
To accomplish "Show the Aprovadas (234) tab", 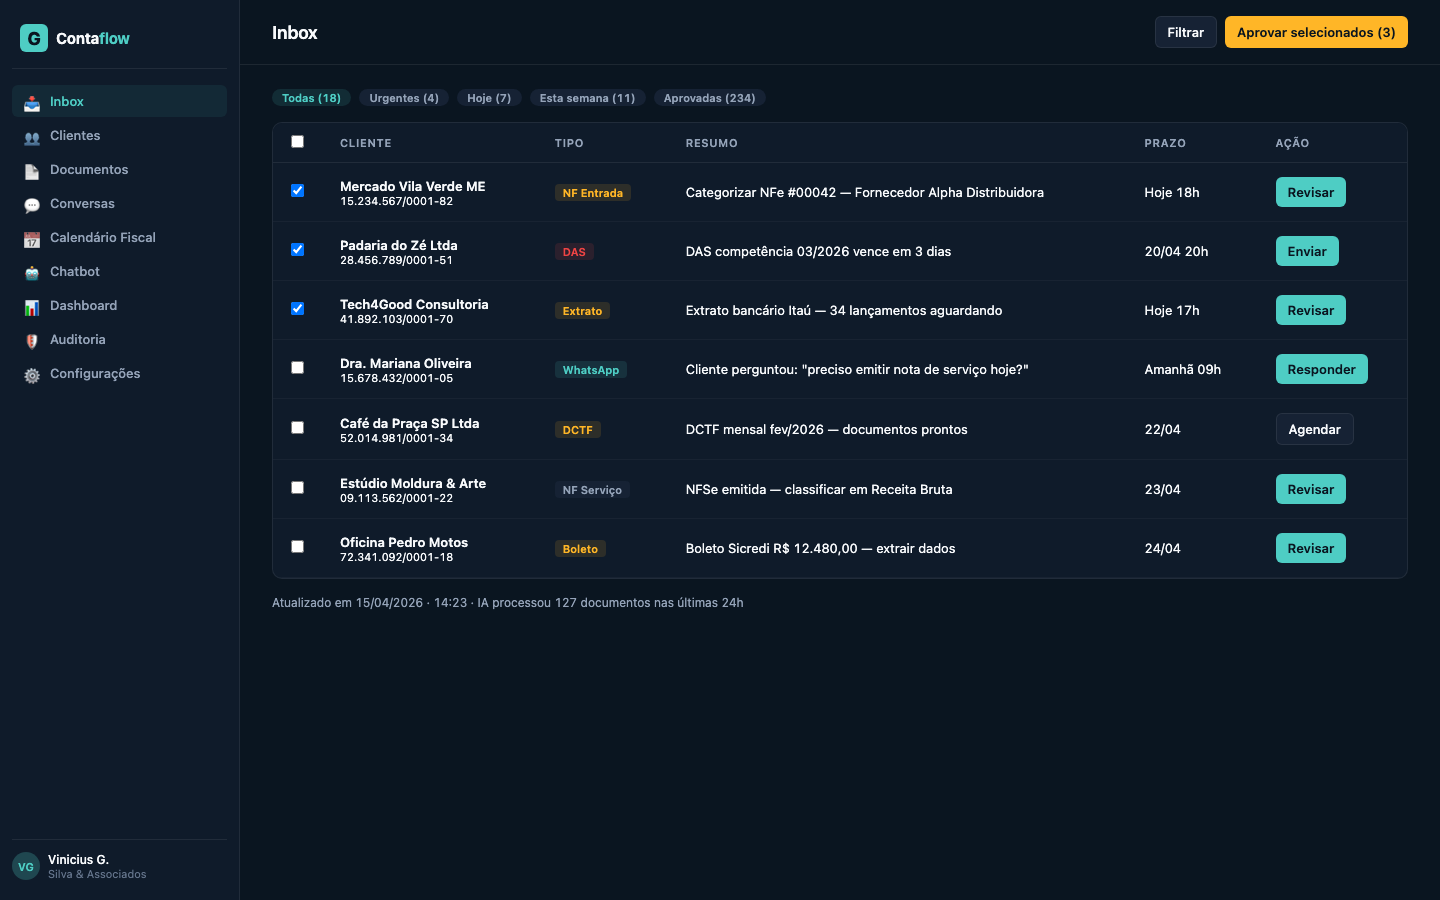I will [709, 98].
